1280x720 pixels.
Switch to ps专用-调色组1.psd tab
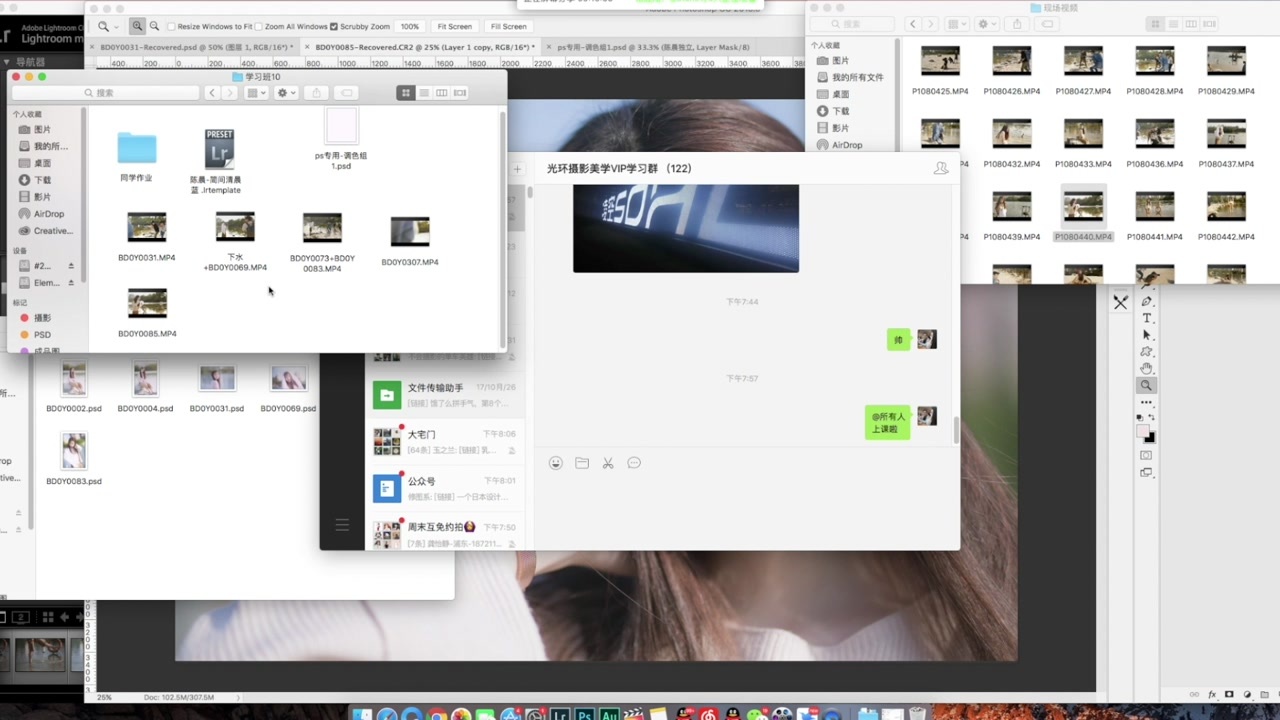click(x=653, y=47)
